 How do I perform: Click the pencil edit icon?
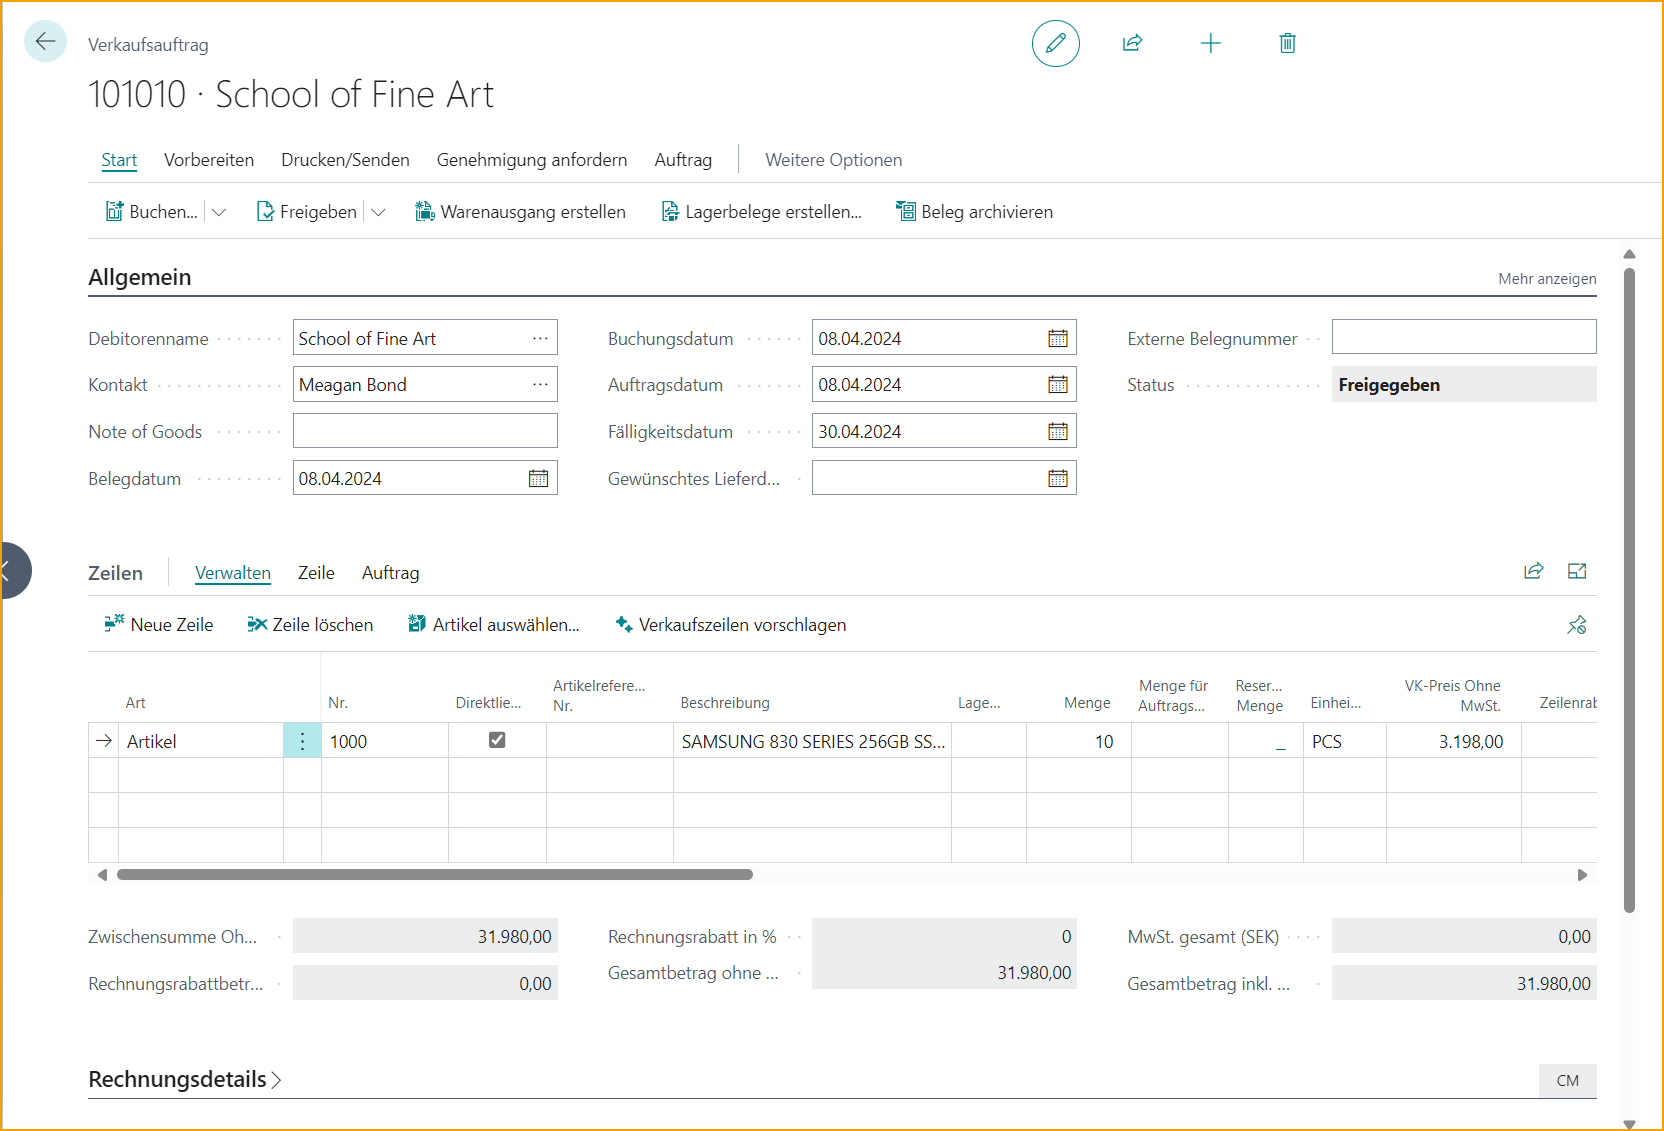coord(1055,43)
